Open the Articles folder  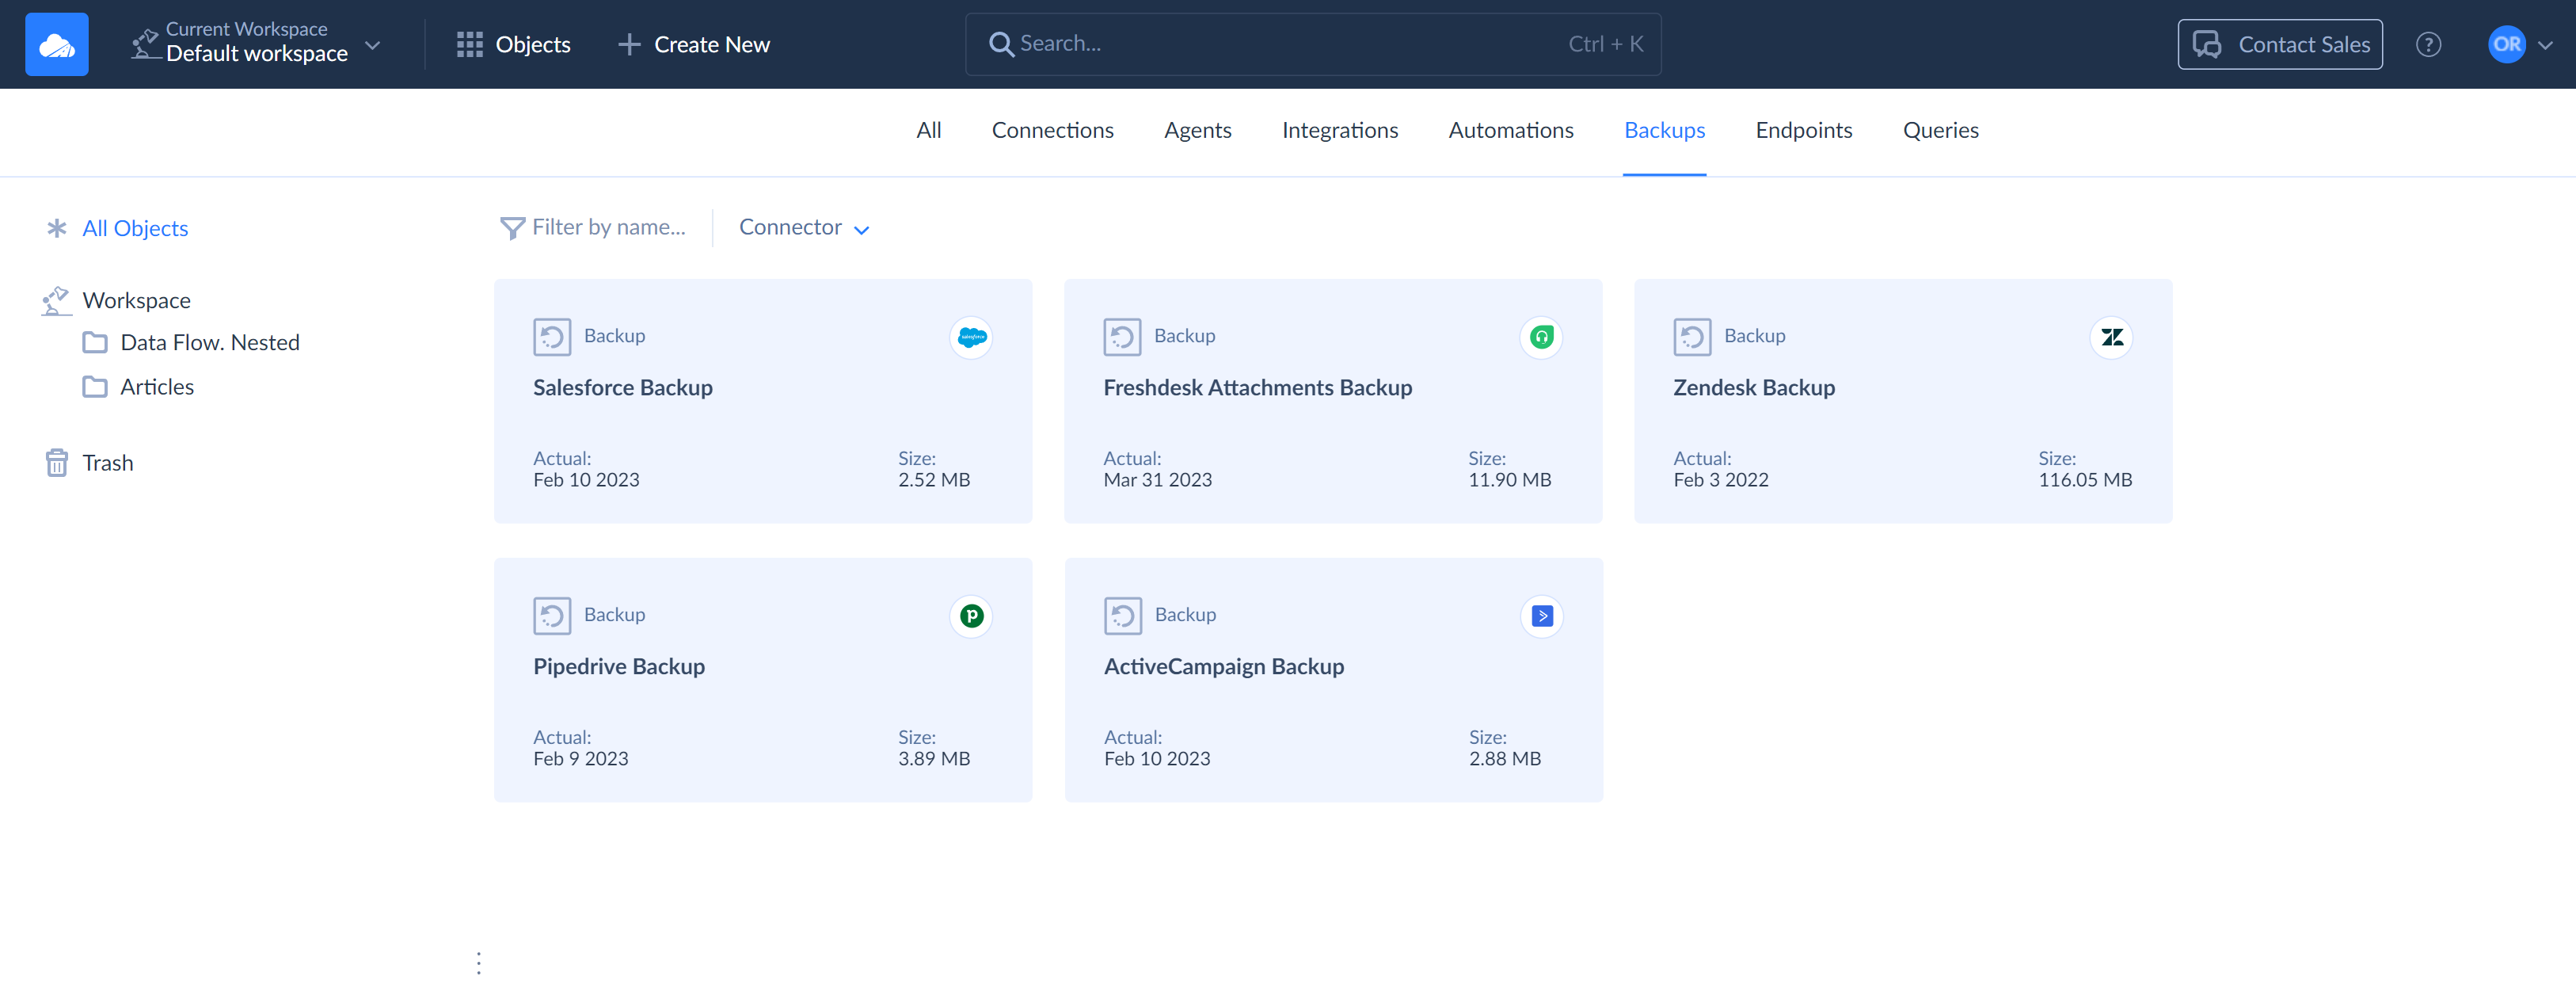coord(157,386)
